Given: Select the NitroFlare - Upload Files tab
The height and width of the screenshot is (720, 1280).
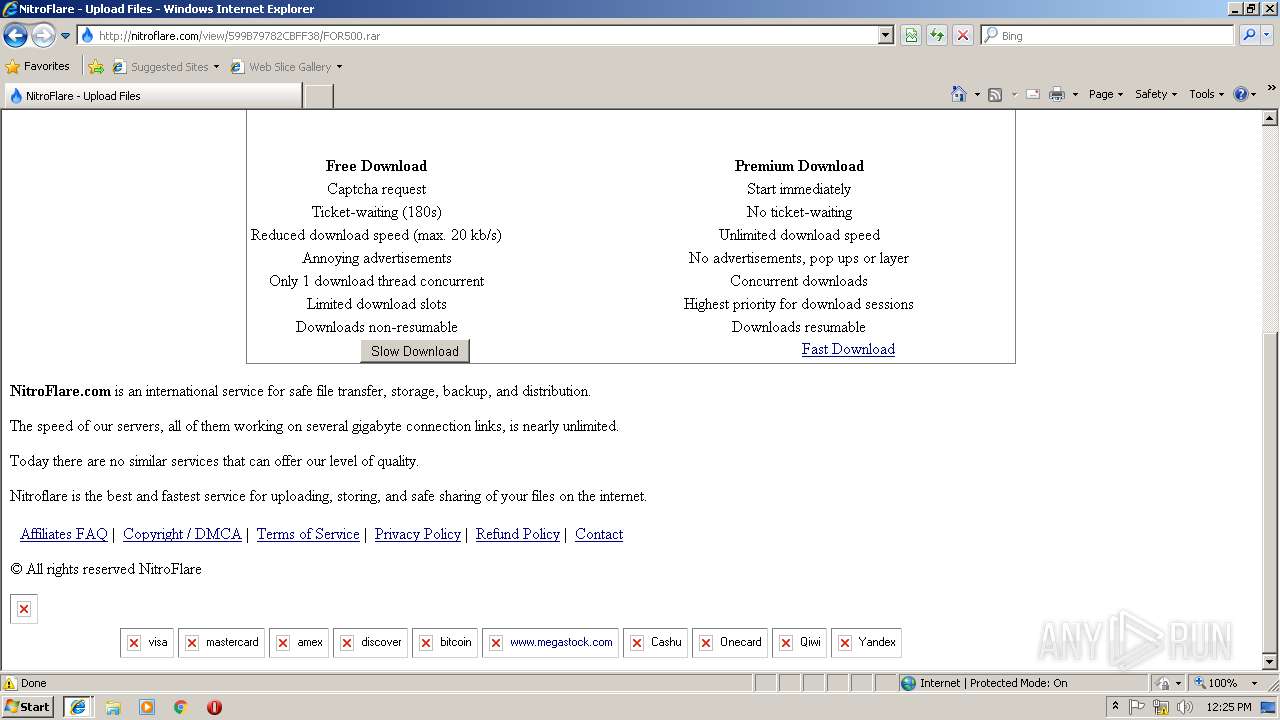Looking at the screenshot, I should (152, 96).
